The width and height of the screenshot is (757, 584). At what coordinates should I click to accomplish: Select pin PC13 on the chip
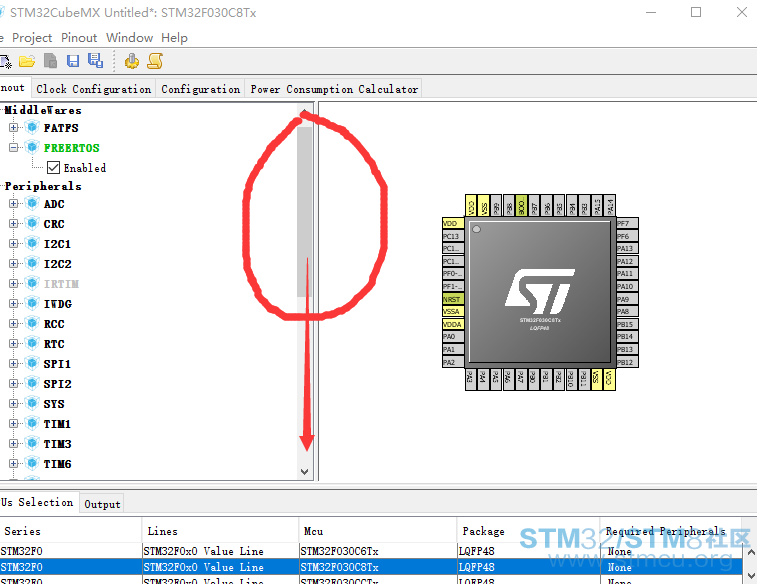[453, 236]
